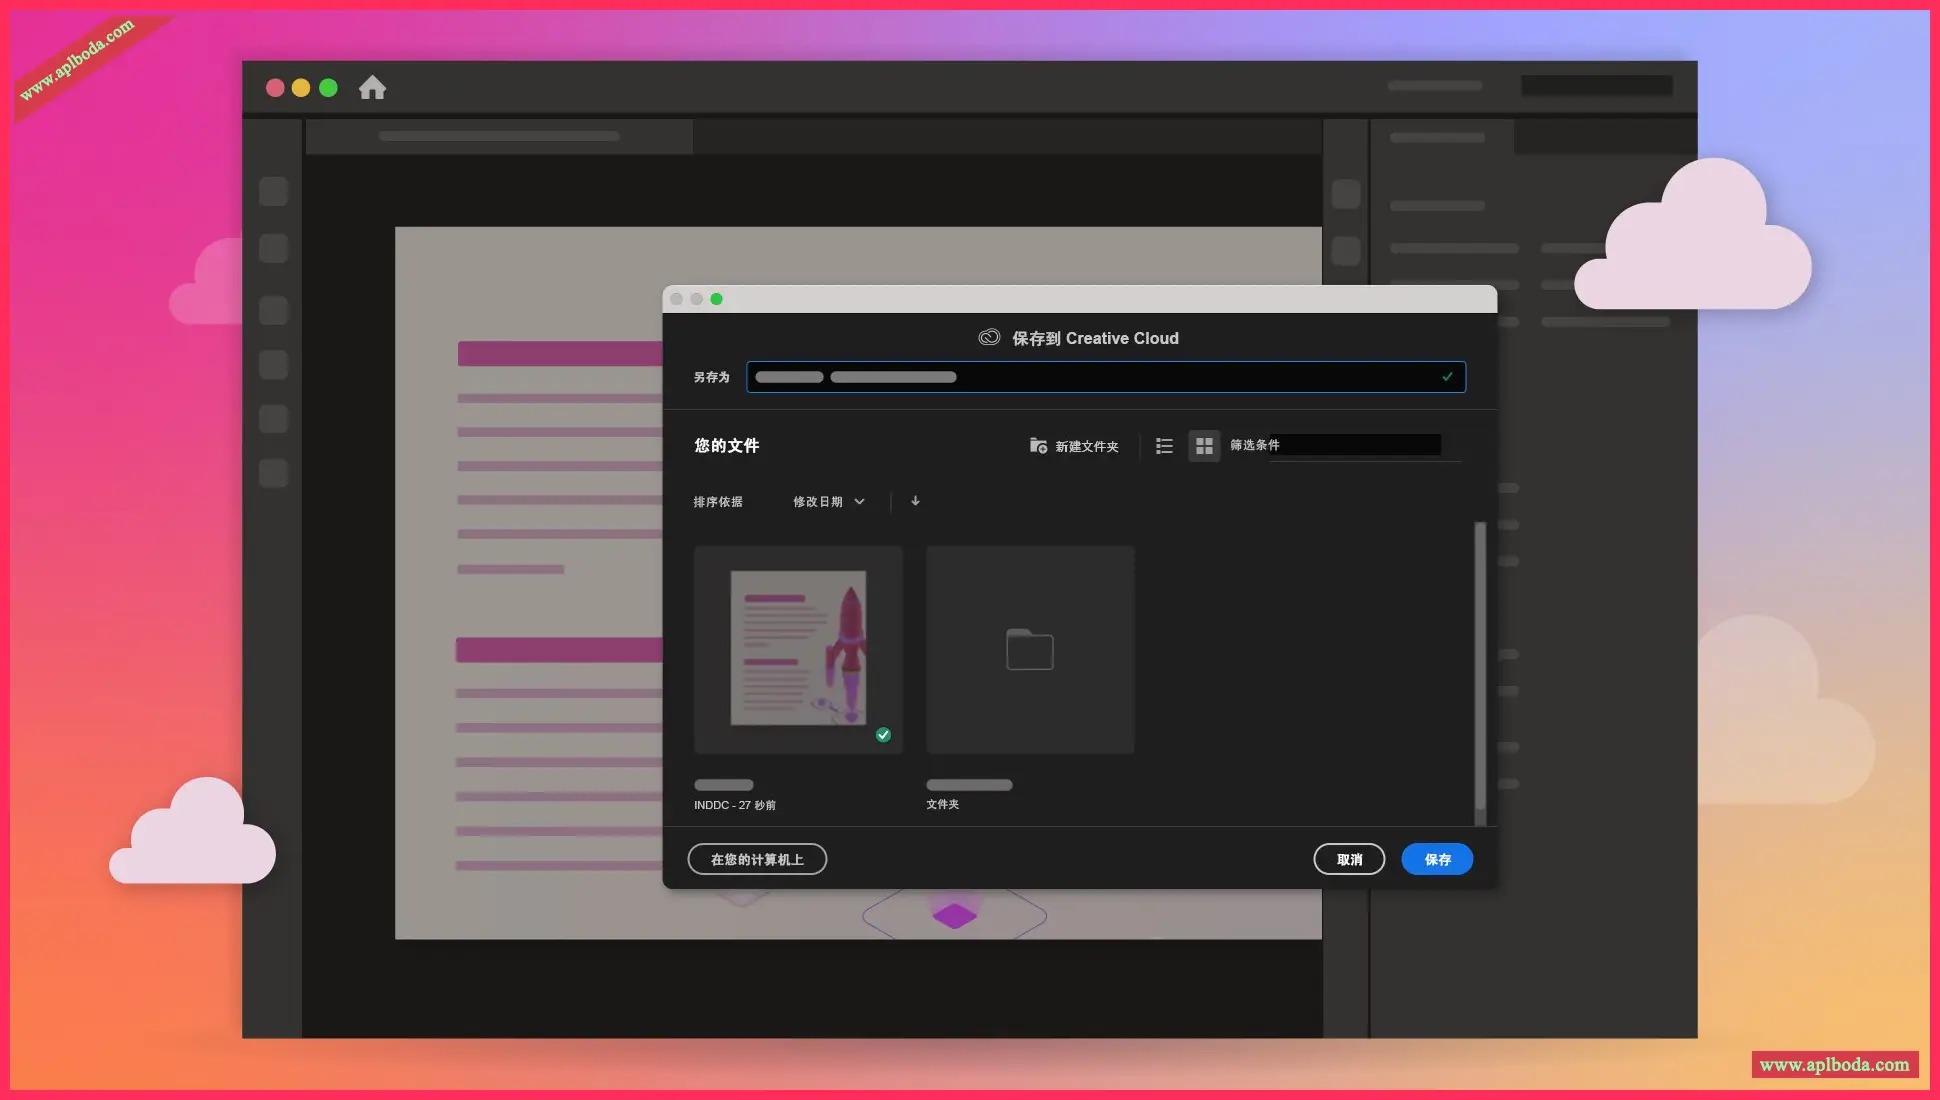Click the Creative Cloud logo icon
Viewport: 1940px width, 1100px height.
point(989,338)
